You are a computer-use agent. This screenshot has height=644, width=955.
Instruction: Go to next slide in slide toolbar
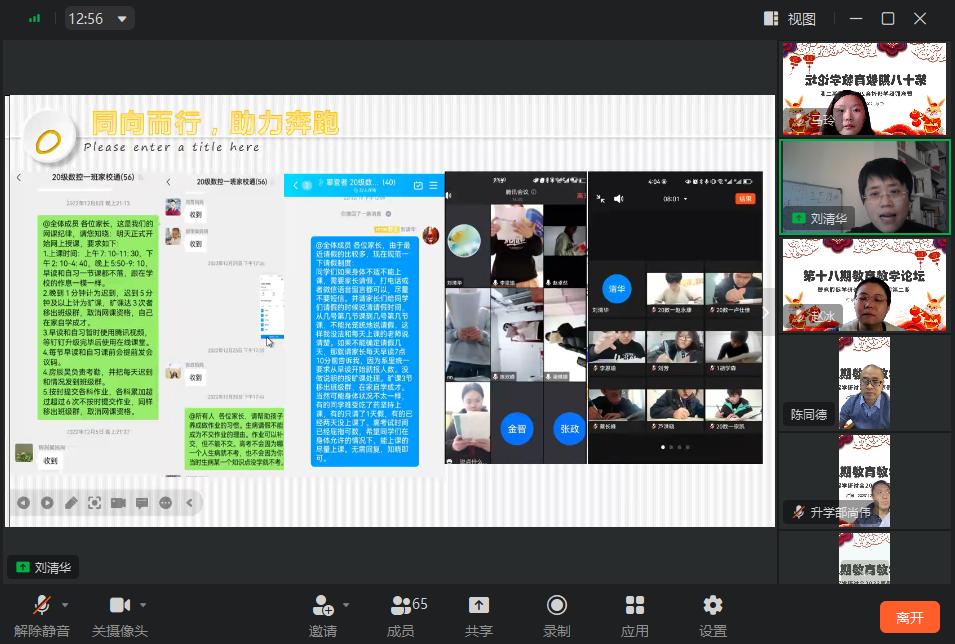coord(47,503)
